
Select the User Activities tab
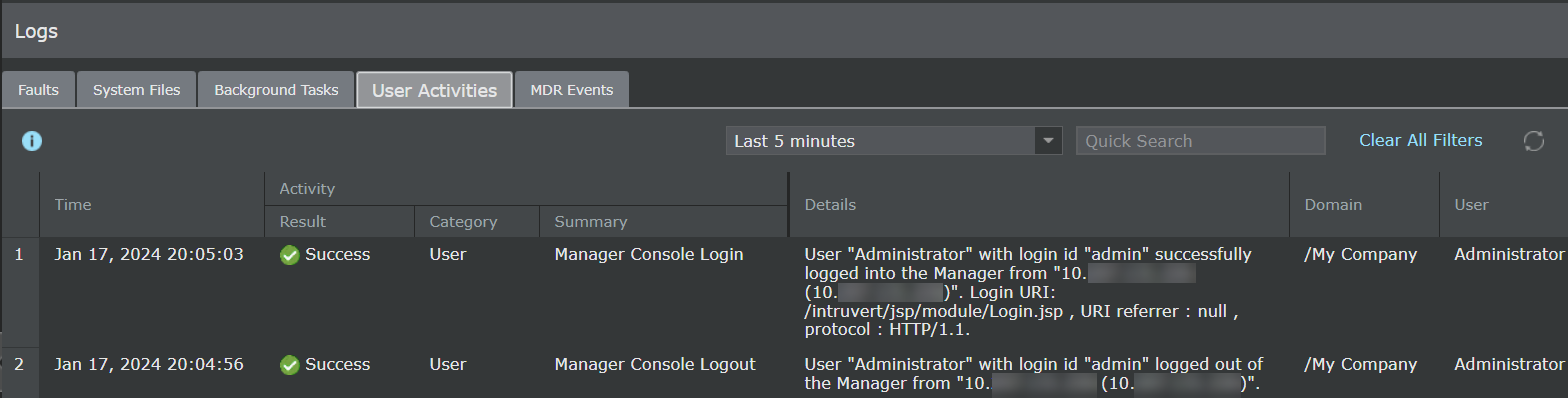click(434, 90)
